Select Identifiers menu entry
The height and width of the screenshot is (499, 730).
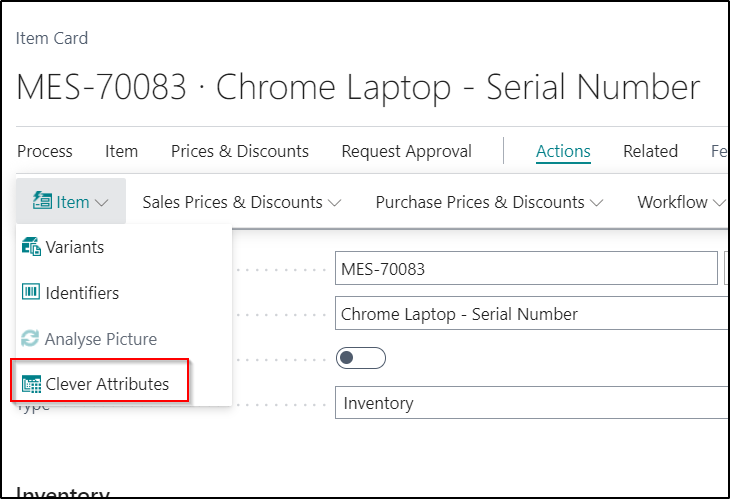124,293
